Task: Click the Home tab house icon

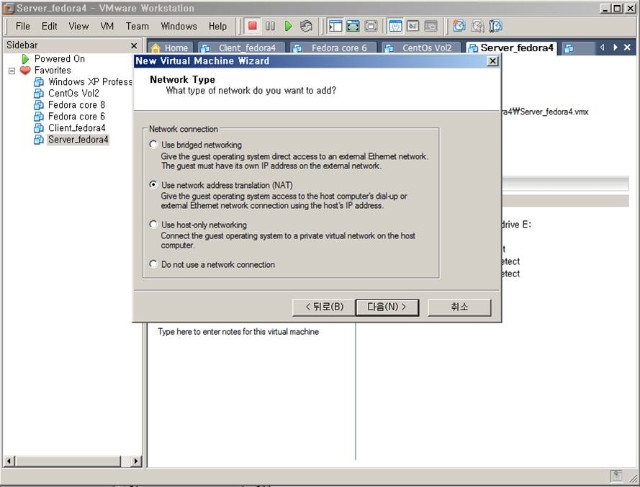Action: coord(156,48)
